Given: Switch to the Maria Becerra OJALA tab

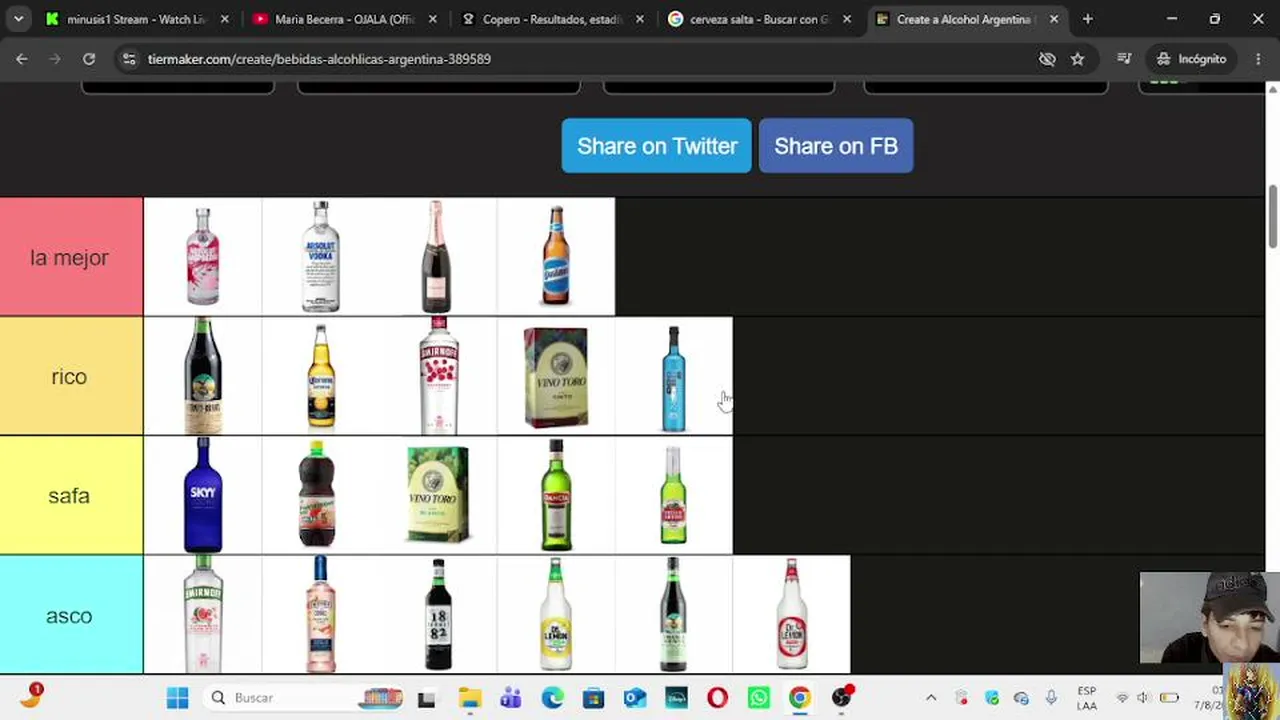Looking at the screenshot, I should tap(344, 19).
